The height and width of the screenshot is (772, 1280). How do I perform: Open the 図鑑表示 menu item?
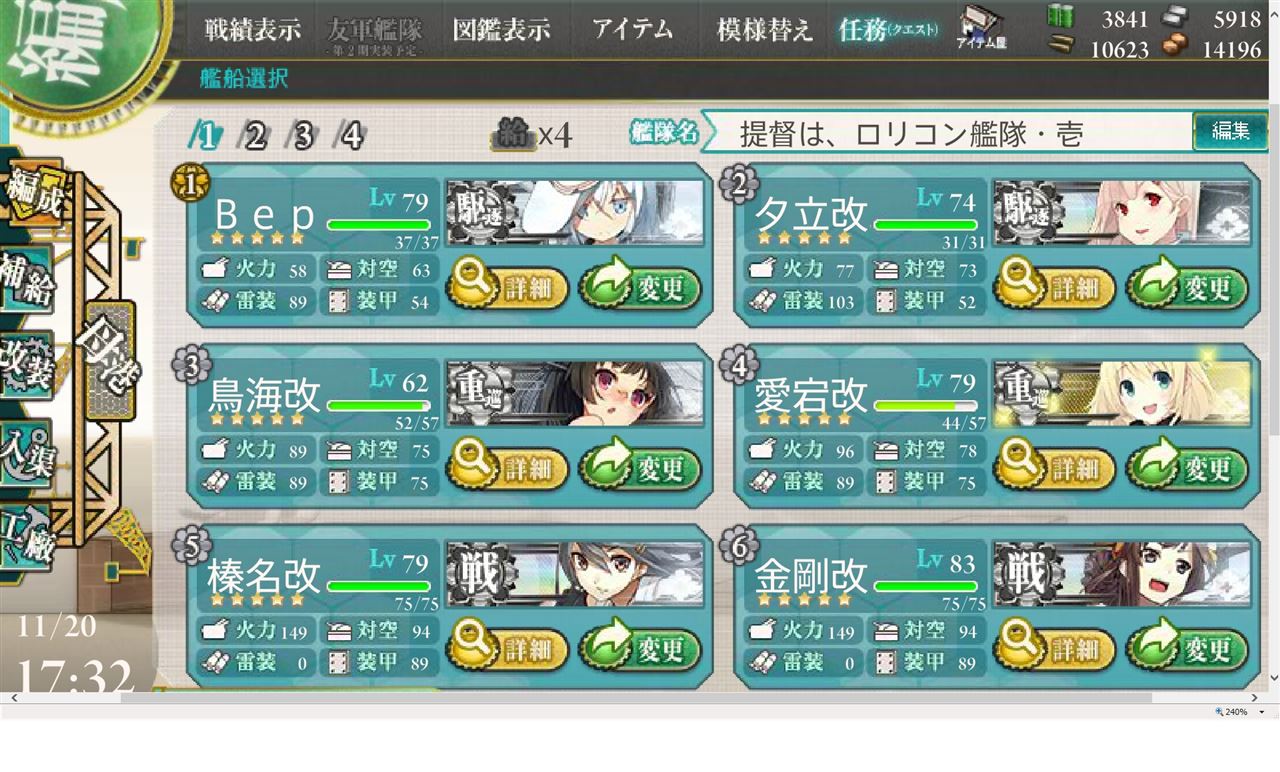click(x=501, y=29)
